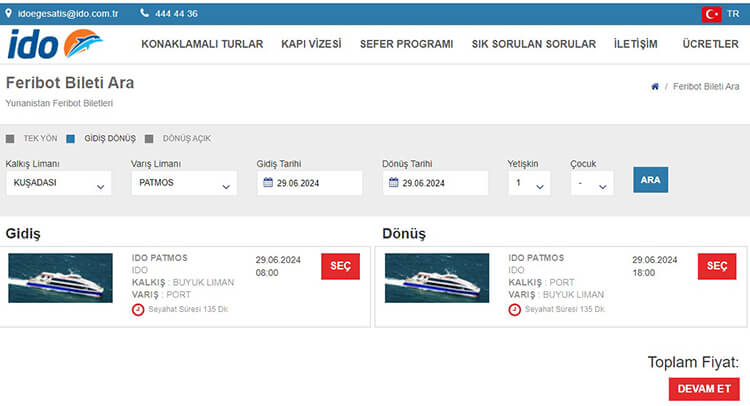Click the Gidiş ferry boat thumbnail
This screenshot has width=750, height=406.
(60, 278)
